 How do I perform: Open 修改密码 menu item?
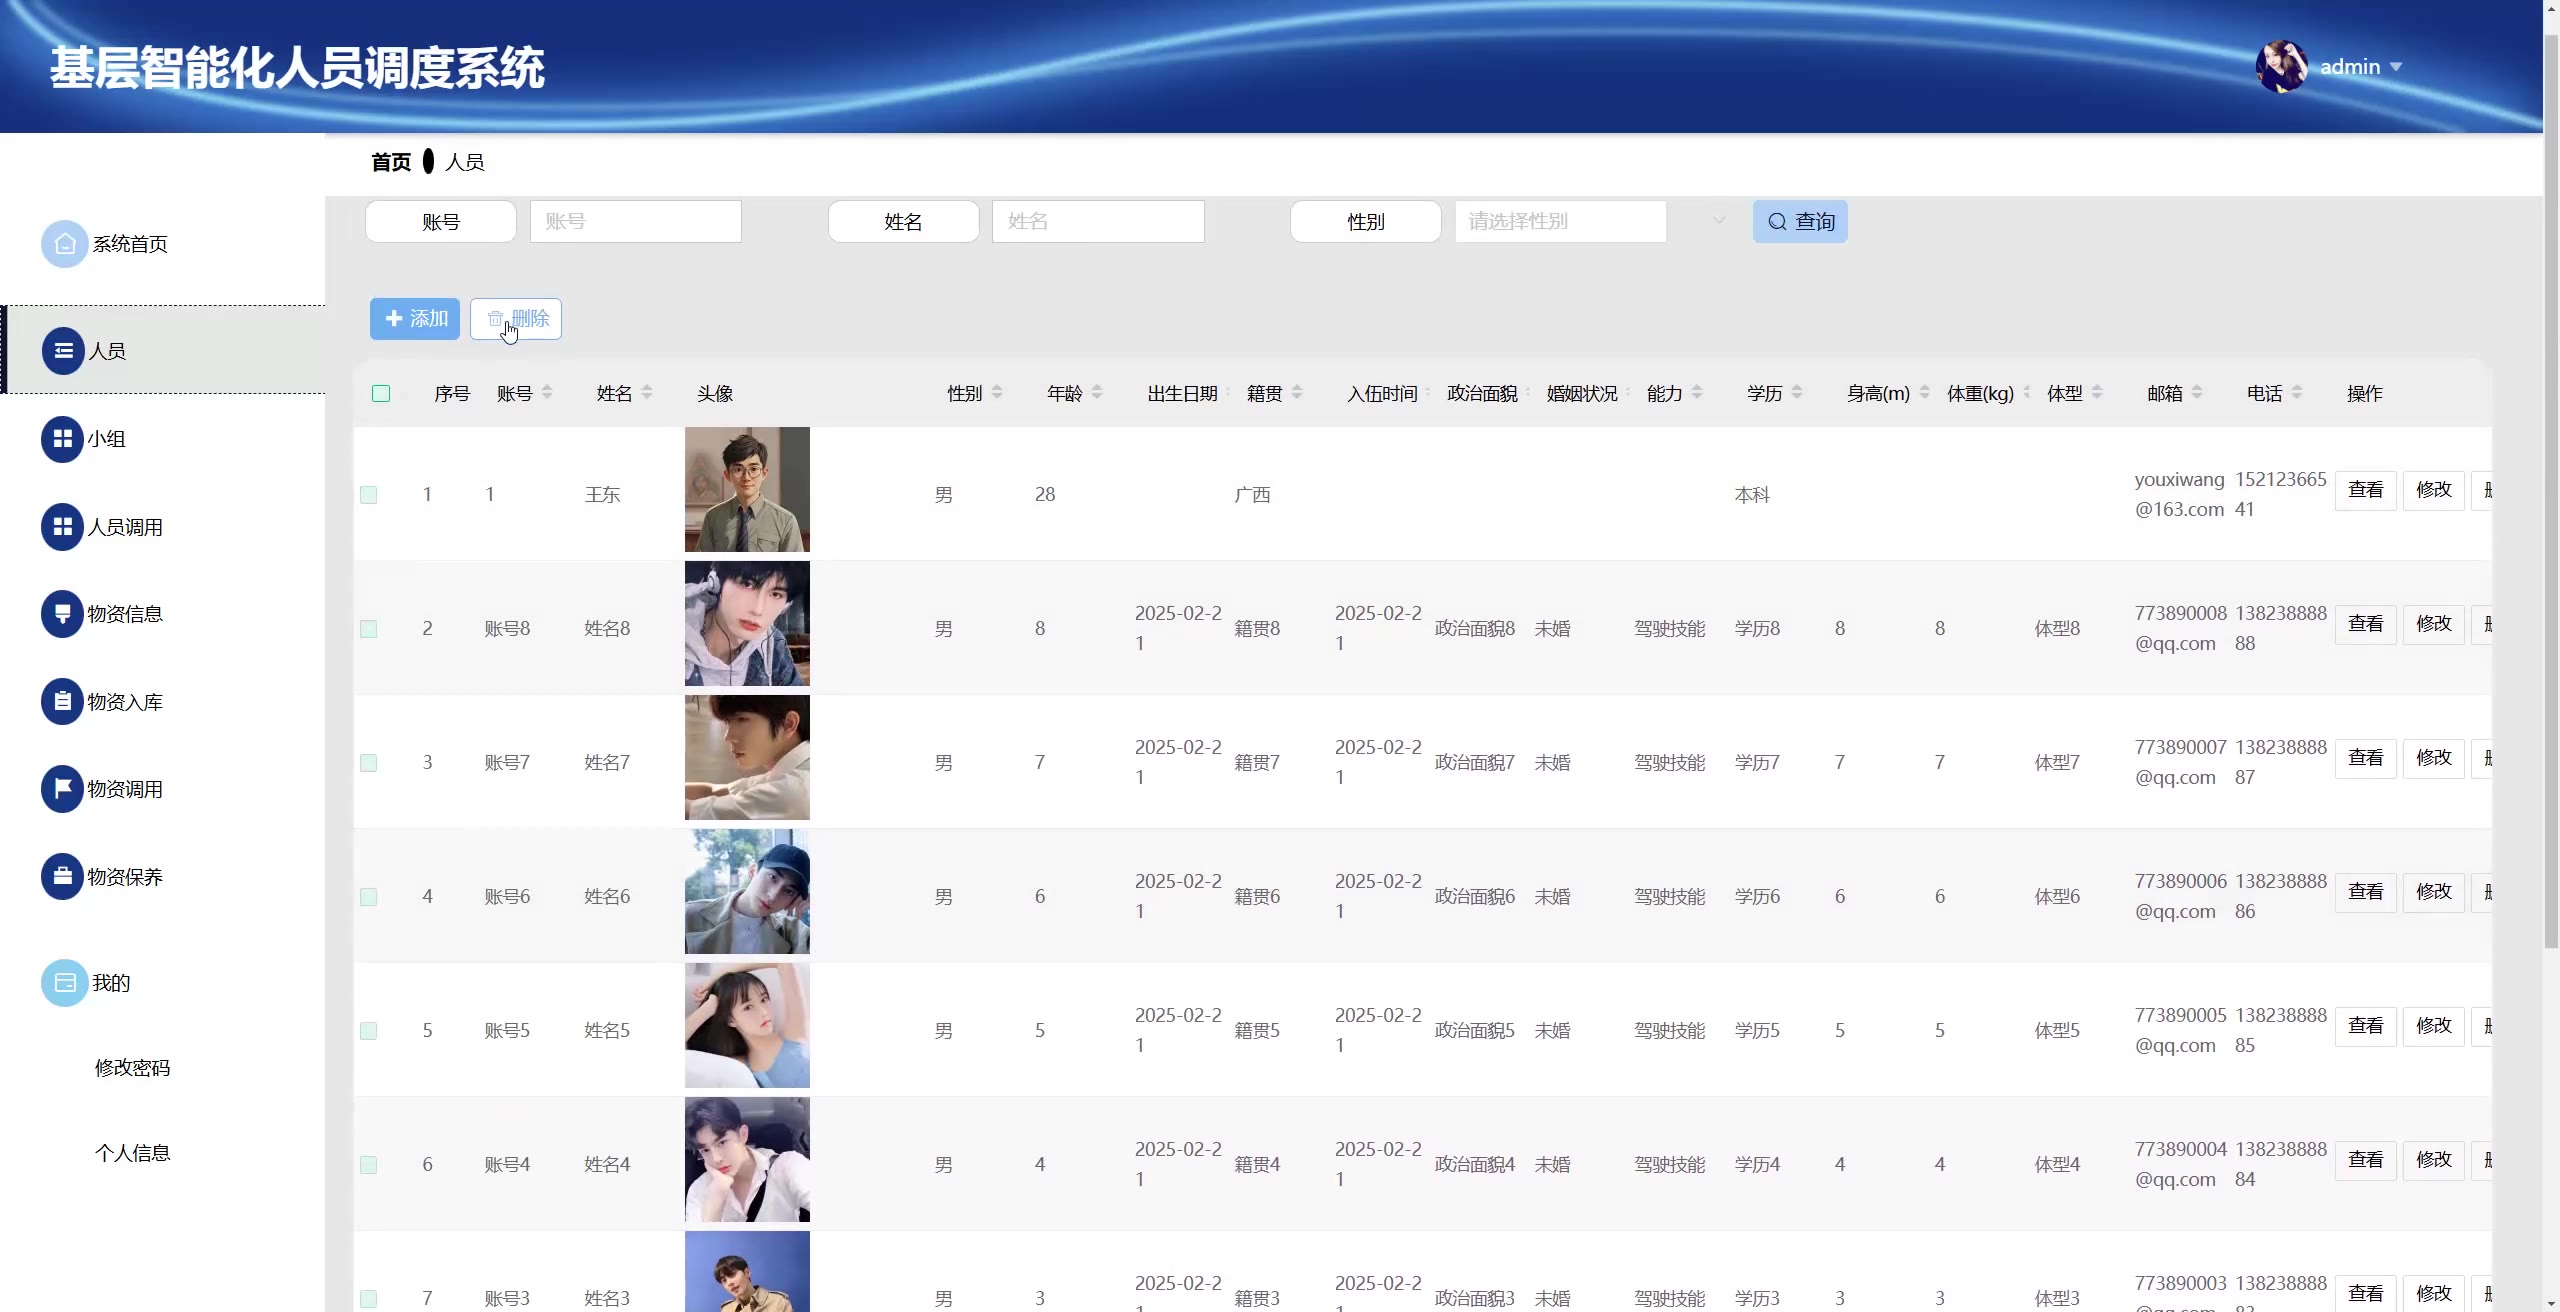coord(132,1068)
